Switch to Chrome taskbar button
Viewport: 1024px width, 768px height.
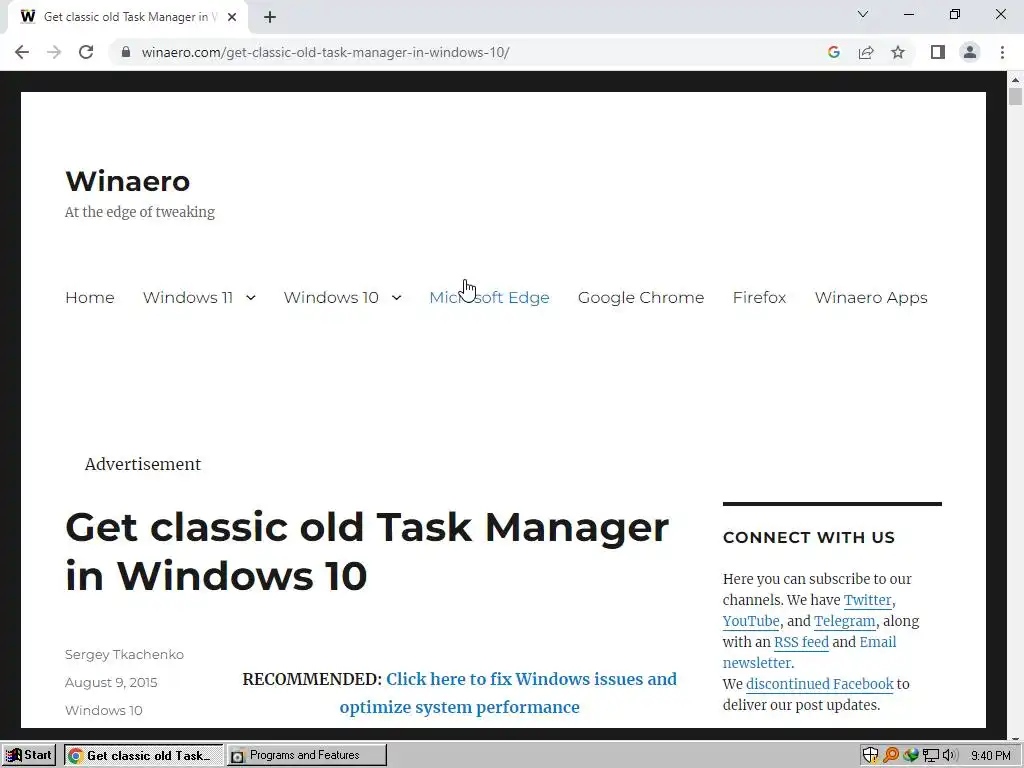point(144,755)
